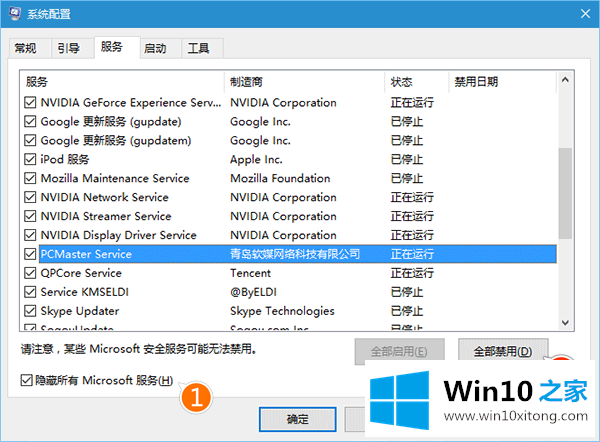Click the 确定 button

point(297,419)
